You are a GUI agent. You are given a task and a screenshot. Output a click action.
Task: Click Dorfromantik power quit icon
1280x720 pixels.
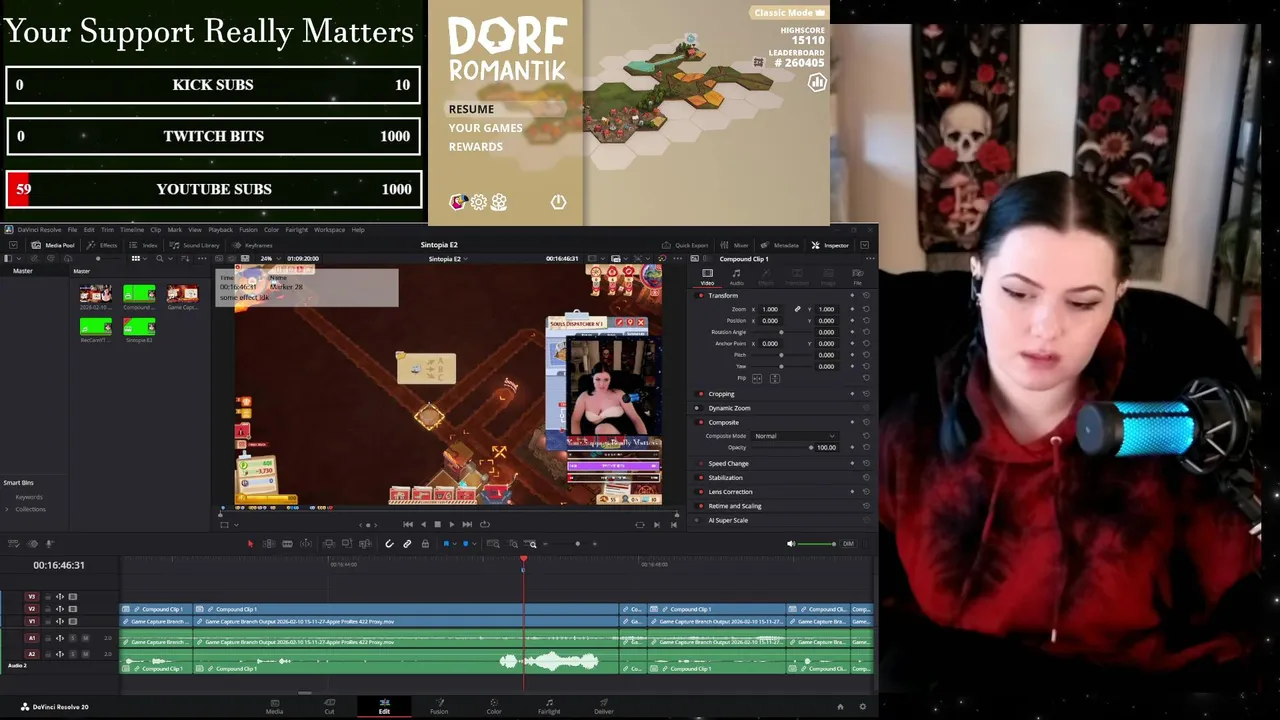point(558,202)
